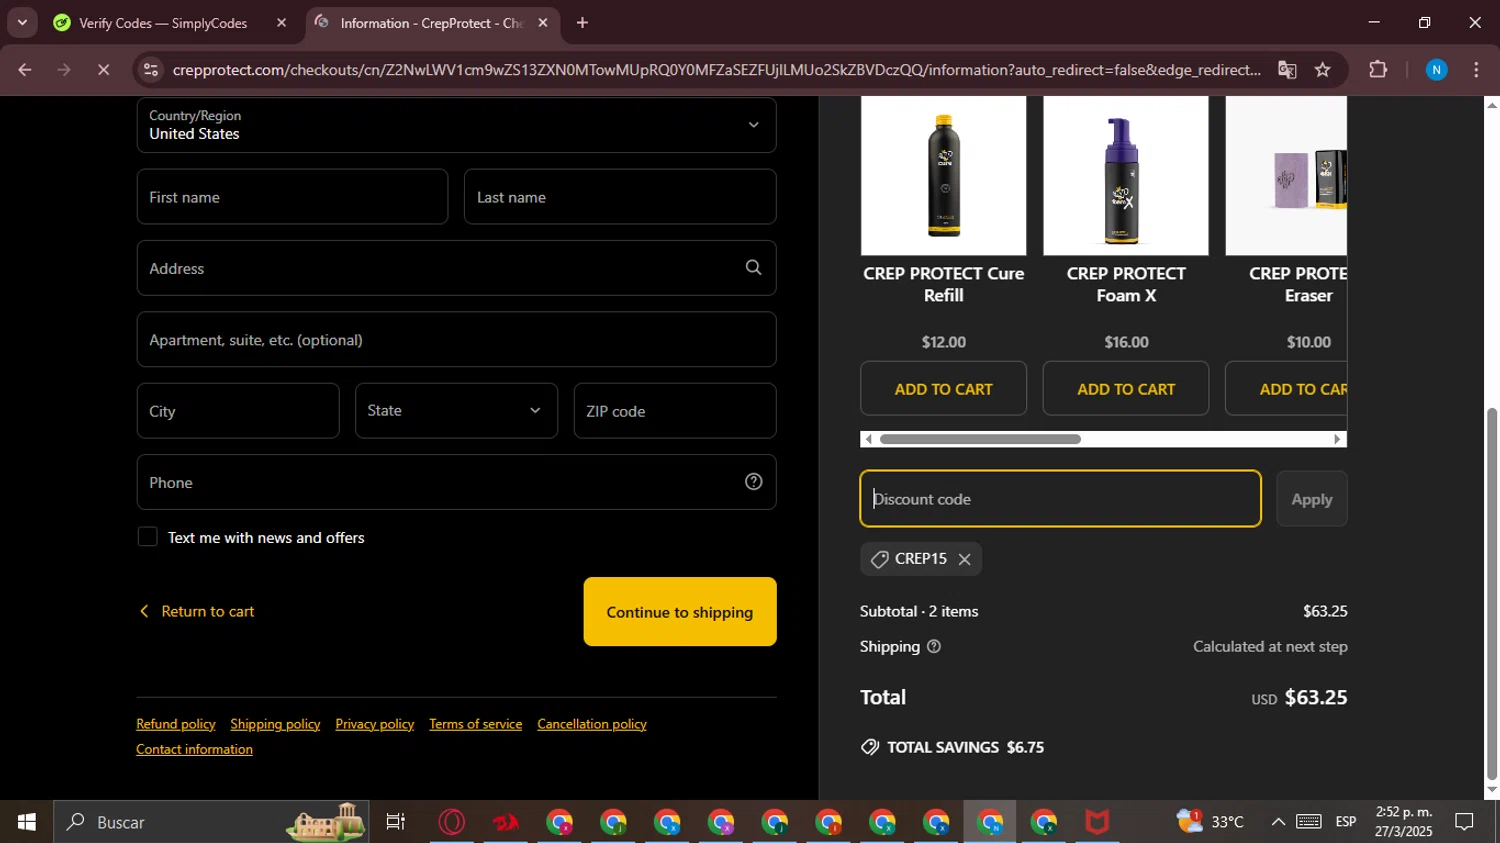
Task: Click the address search magnifier icon
Action: point(753,268)
